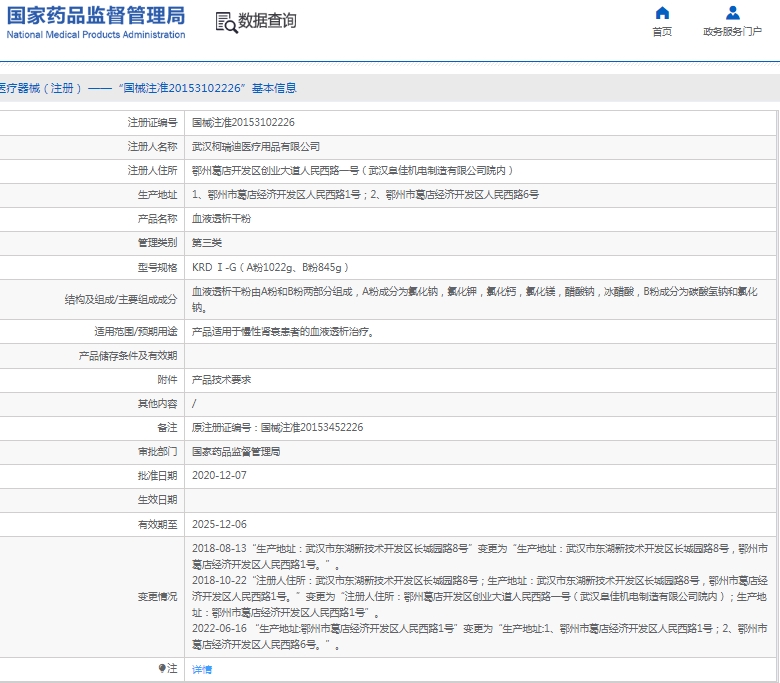Select remark 原注册证编号：国械注准20153452226

tap(278, 427)
